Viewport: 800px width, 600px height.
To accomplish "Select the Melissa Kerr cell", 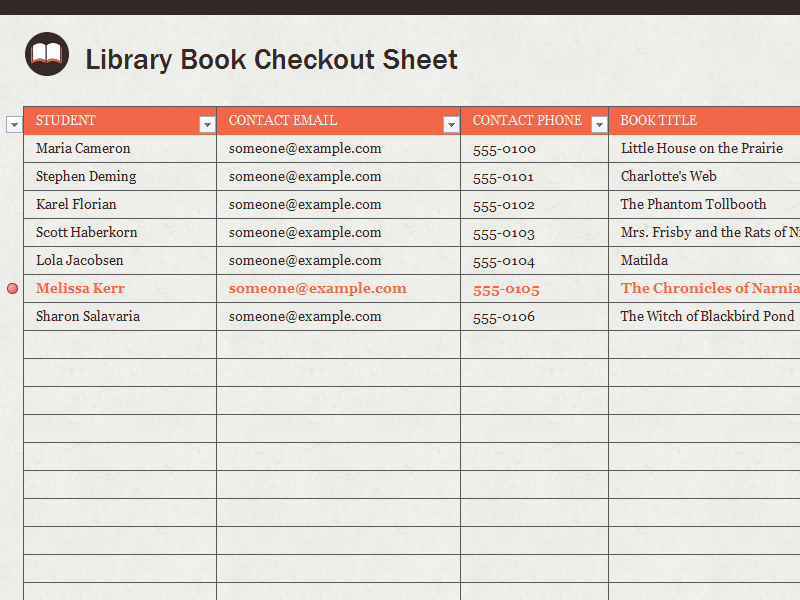I will (x=120, y=289).
